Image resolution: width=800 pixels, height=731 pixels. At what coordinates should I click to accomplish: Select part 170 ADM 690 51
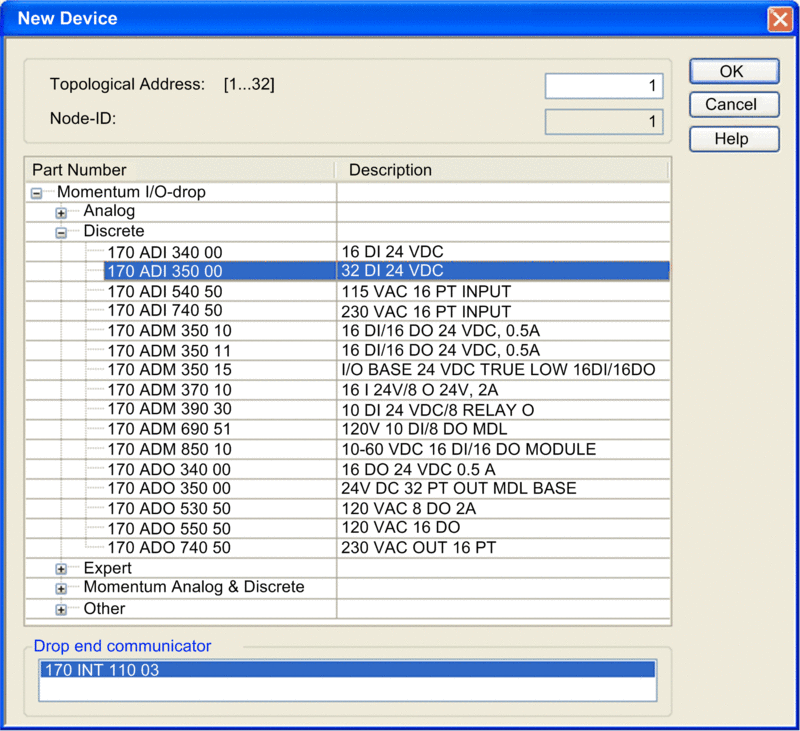coord(169,429)
